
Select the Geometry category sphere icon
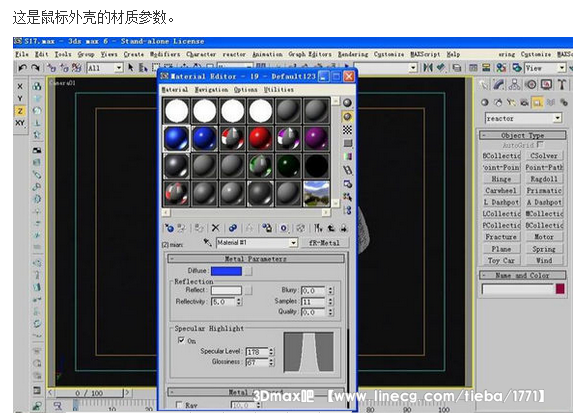(485, 103)
